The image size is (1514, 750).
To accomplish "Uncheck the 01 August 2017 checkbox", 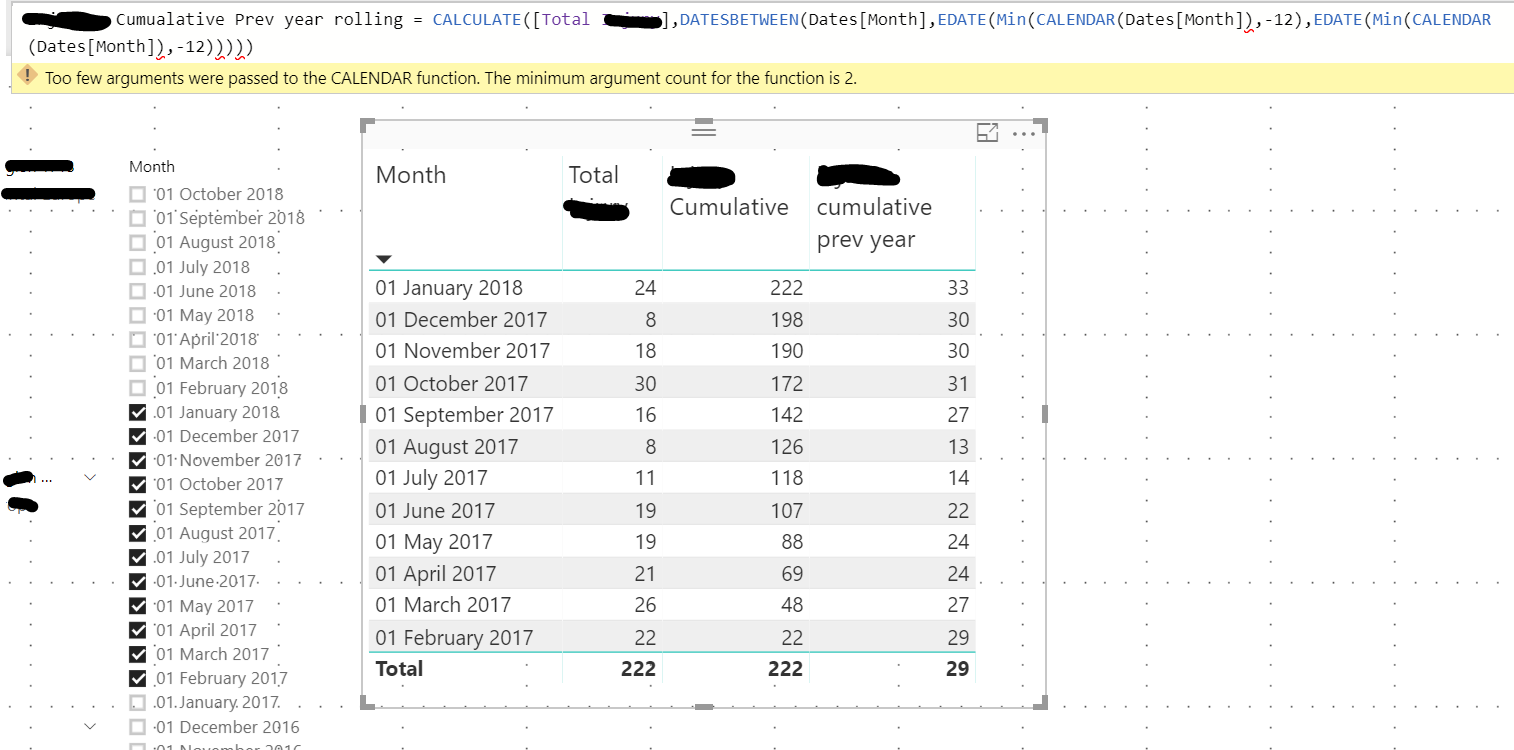I will point(138,533).
